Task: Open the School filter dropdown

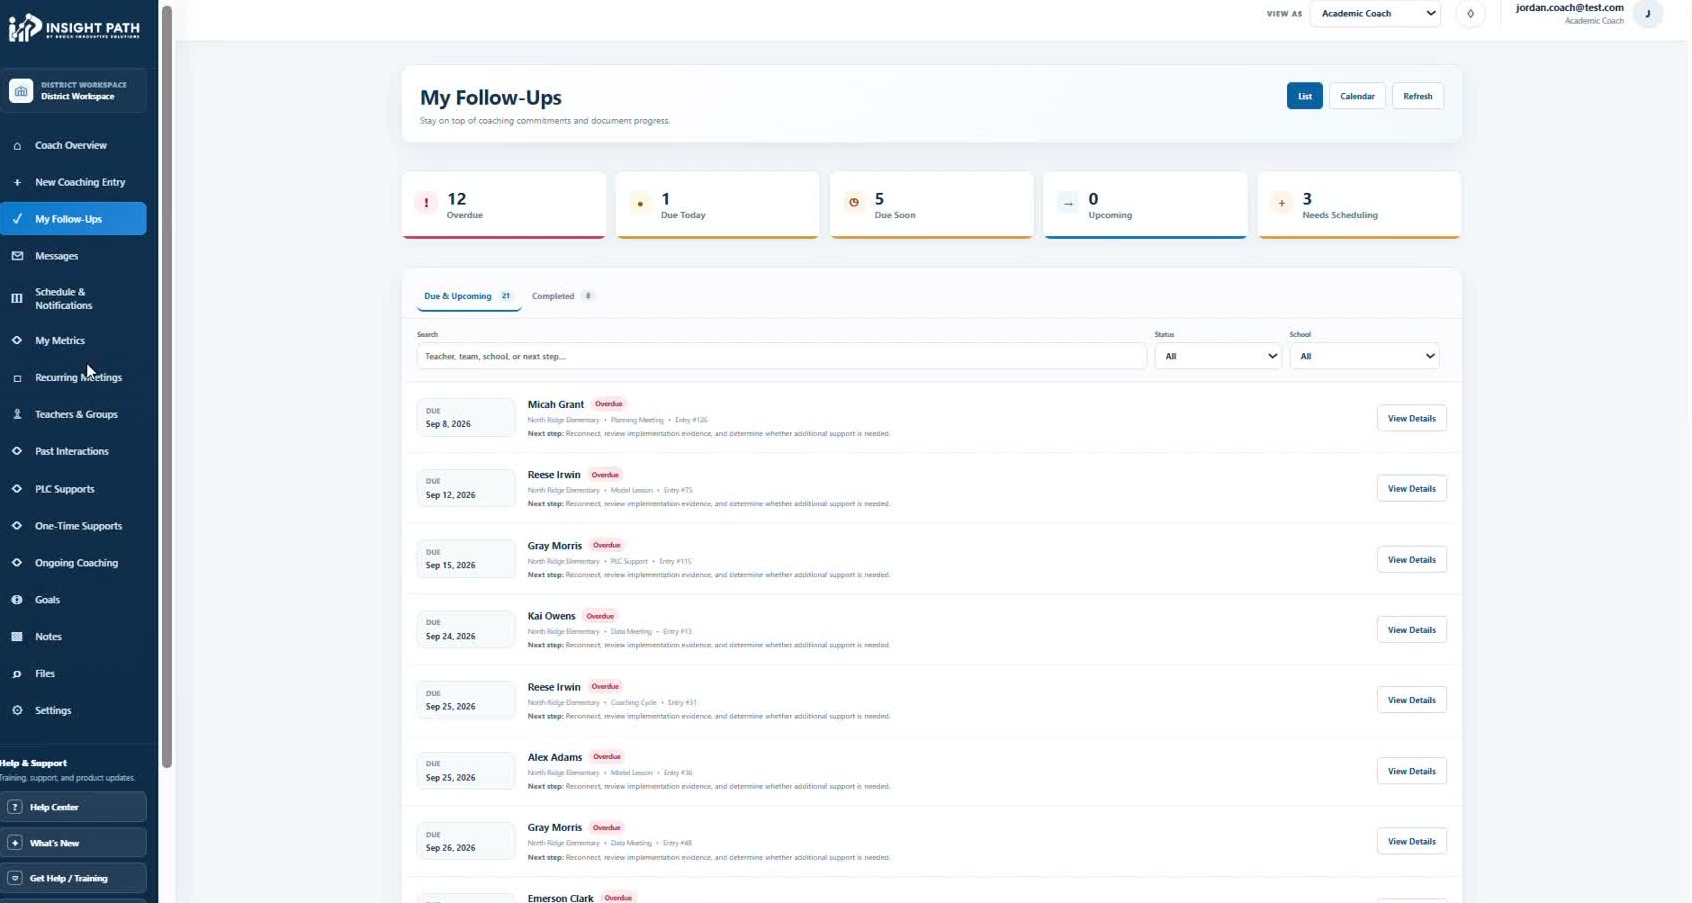Action: click(1364, 356)
